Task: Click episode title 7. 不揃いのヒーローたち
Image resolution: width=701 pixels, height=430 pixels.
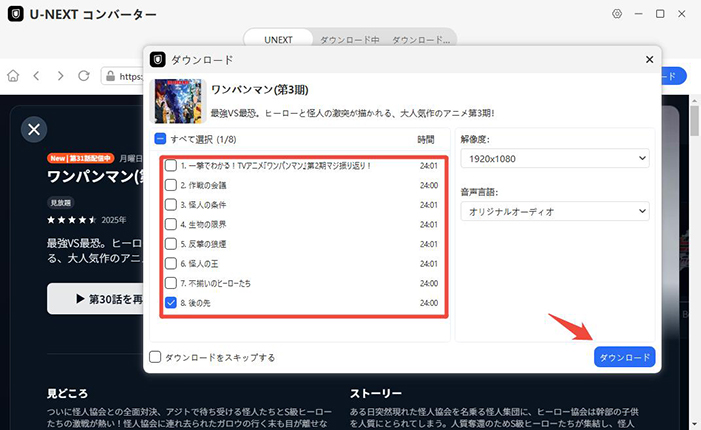Action: point(215,284)
